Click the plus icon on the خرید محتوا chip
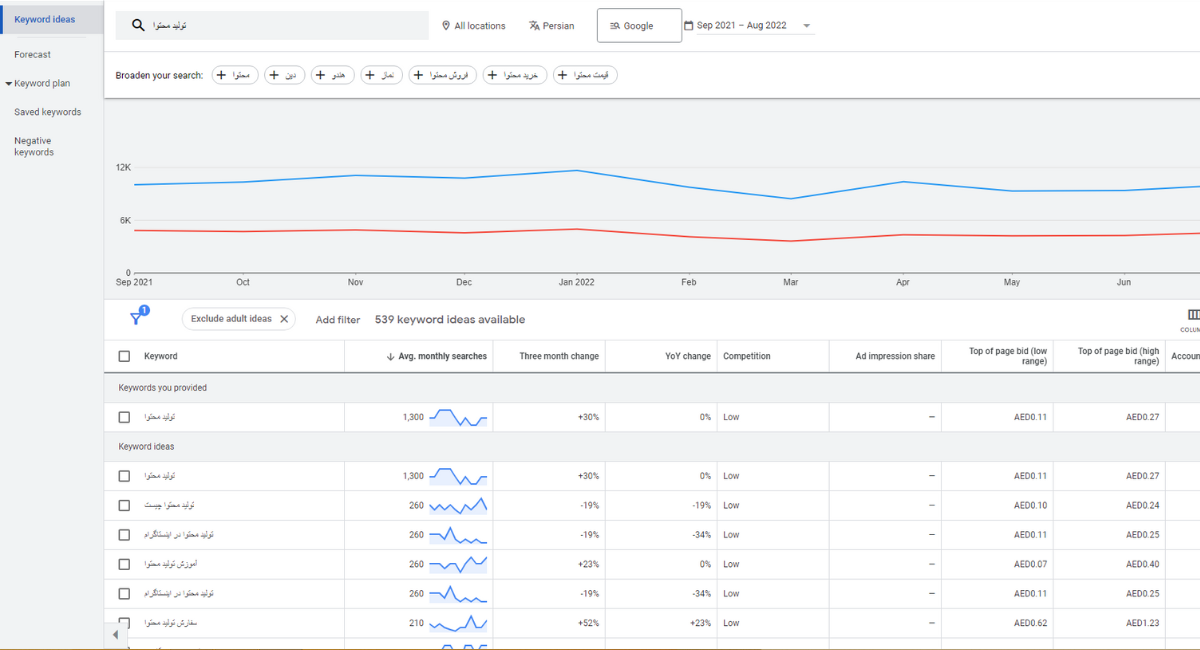Viewport: 1200px width, 650px height. coord(492,75)
